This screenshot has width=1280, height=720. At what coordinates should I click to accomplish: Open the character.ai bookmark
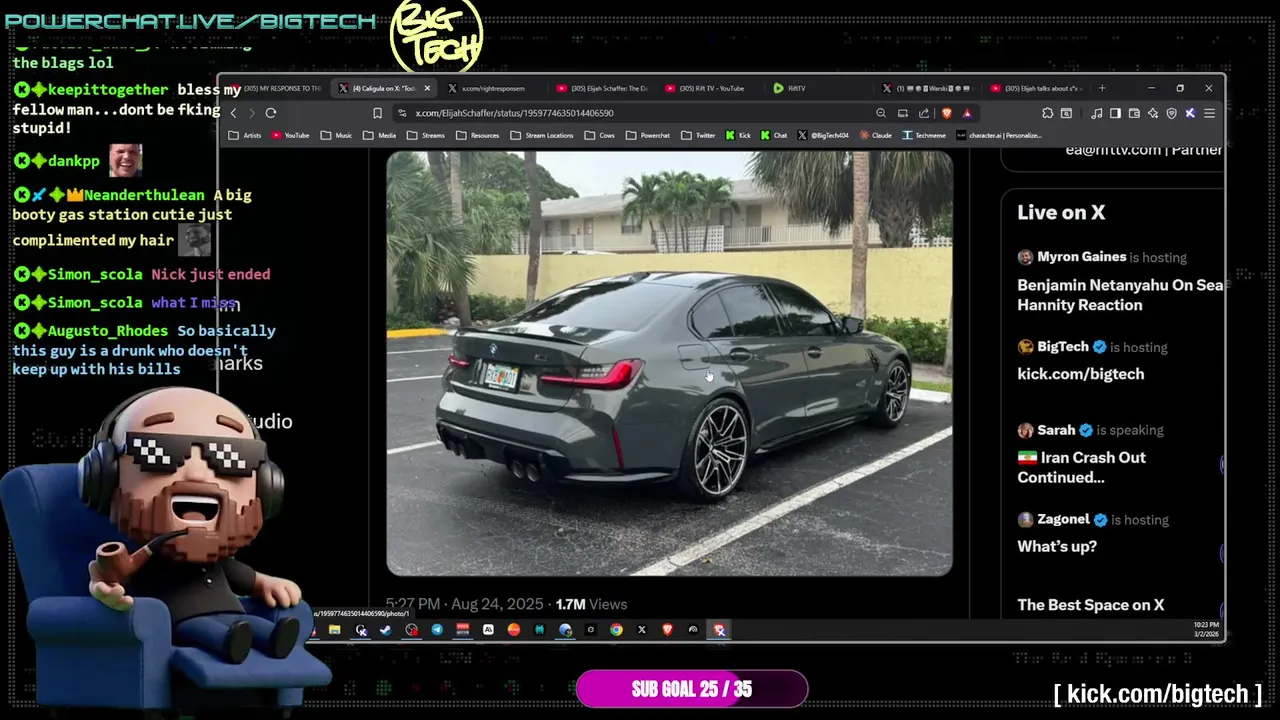pos(999,135)
